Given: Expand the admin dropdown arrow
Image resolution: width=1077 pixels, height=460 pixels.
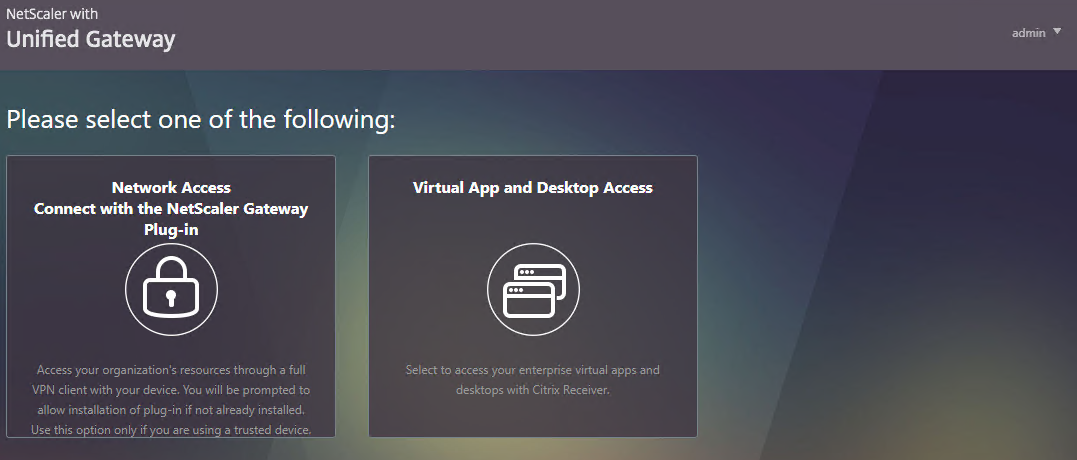Looking at the screenshot, I should pyautogui.click(x=1057, y=32).
